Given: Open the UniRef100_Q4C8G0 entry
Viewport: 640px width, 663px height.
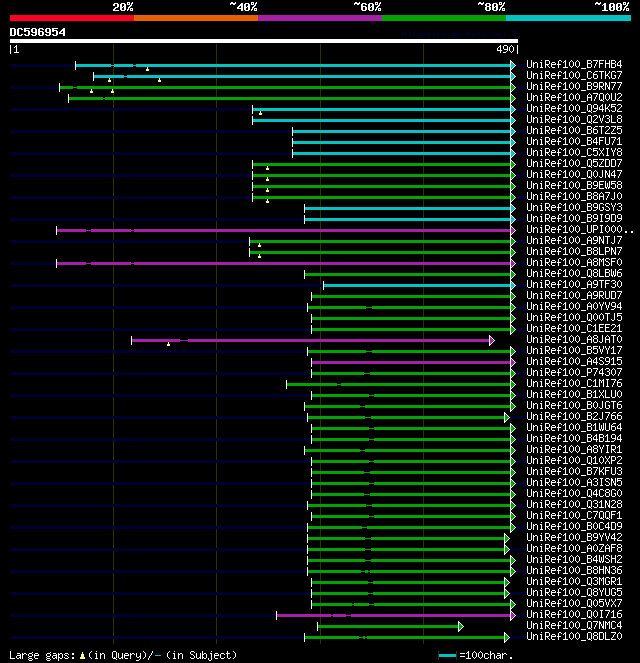Looking at the screenshot, I should 574,493.
